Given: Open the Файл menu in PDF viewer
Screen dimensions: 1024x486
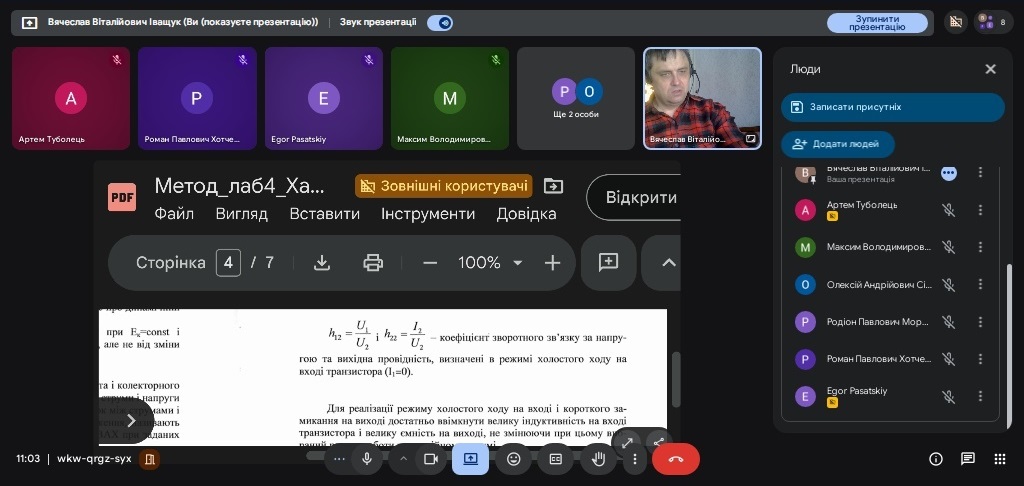Looking at the screenshot, I should point(174,214).
